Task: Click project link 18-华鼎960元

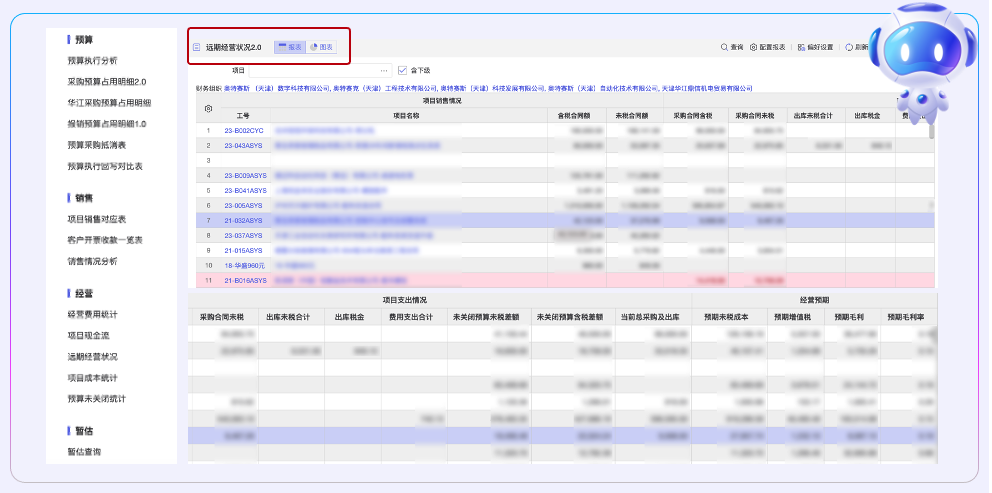Action: pyautogui.click(x=245, y=266)
